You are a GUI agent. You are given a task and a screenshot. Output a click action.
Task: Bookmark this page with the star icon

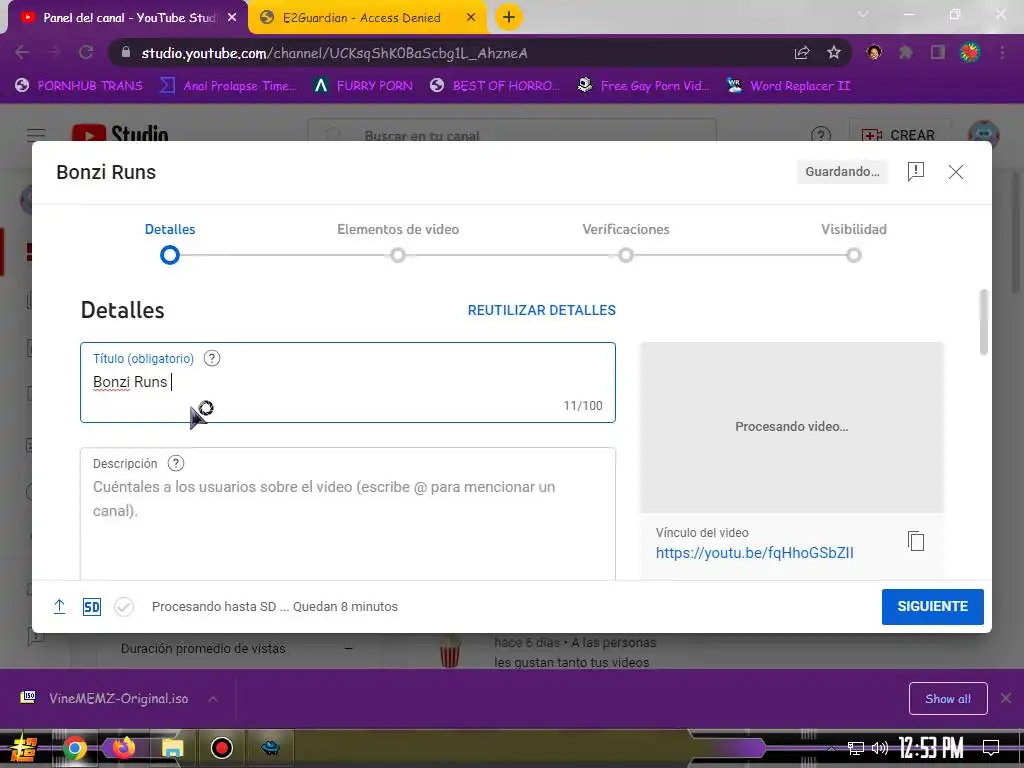[834, 53]
